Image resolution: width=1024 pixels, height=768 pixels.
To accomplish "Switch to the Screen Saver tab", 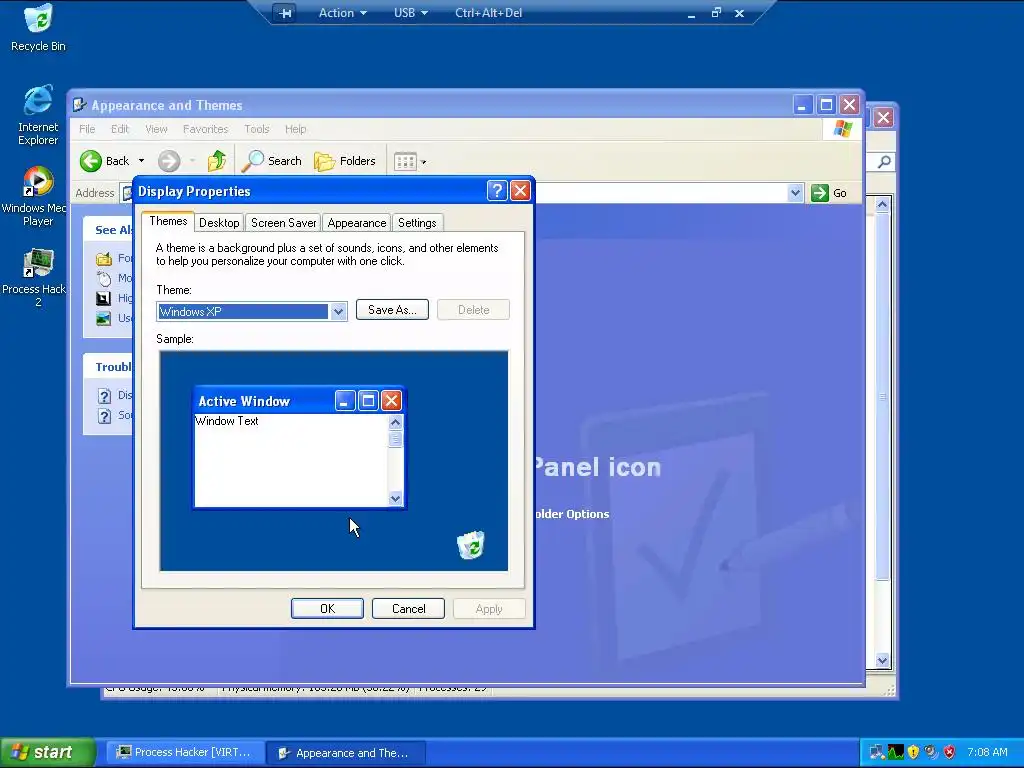I will point(283,223).
